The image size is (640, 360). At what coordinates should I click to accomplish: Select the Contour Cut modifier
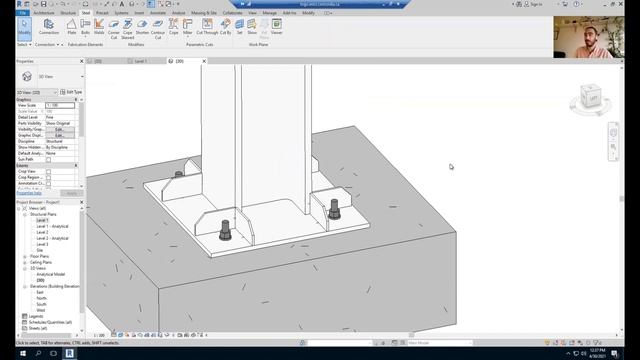(x=158, y=29)
